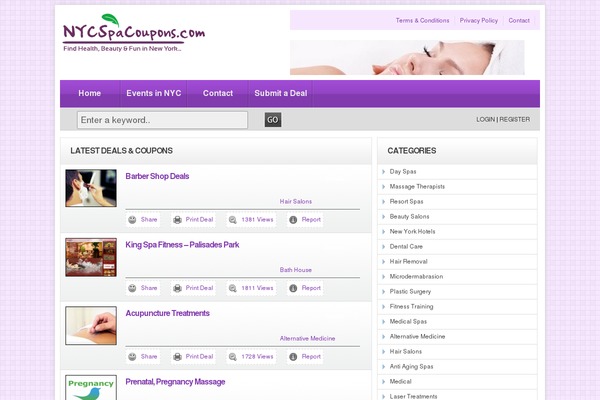
Task: Click the smiley Share icon under Barber Shop Deals
Action: (132, 220)
